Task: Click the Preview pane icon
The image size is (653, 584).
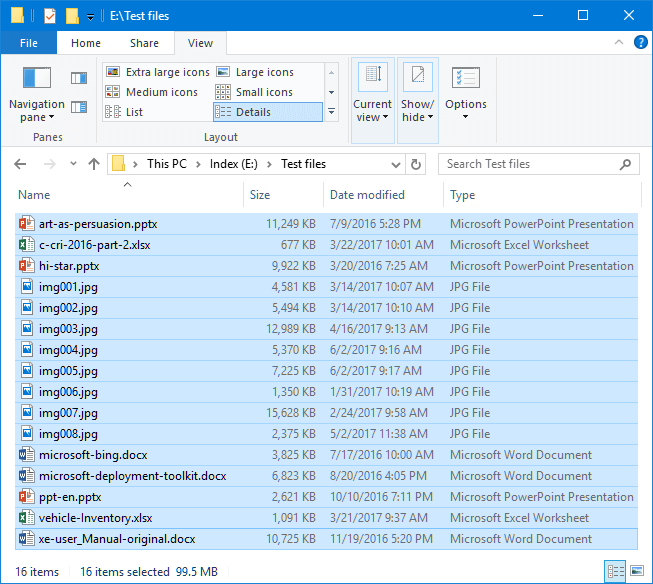Action: point(79,77)
